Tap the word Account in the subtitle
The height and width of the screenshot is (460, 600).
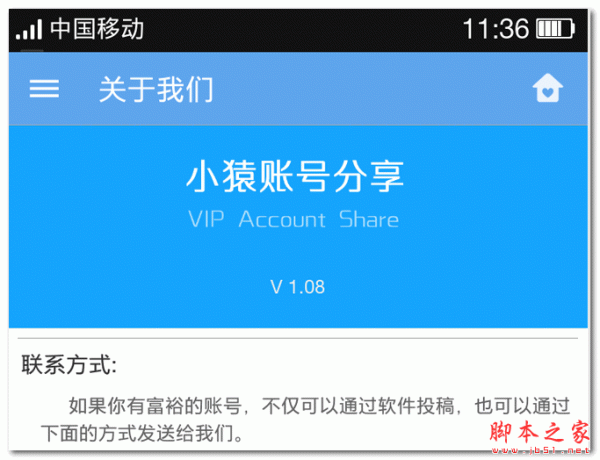[x=282, y=219]
